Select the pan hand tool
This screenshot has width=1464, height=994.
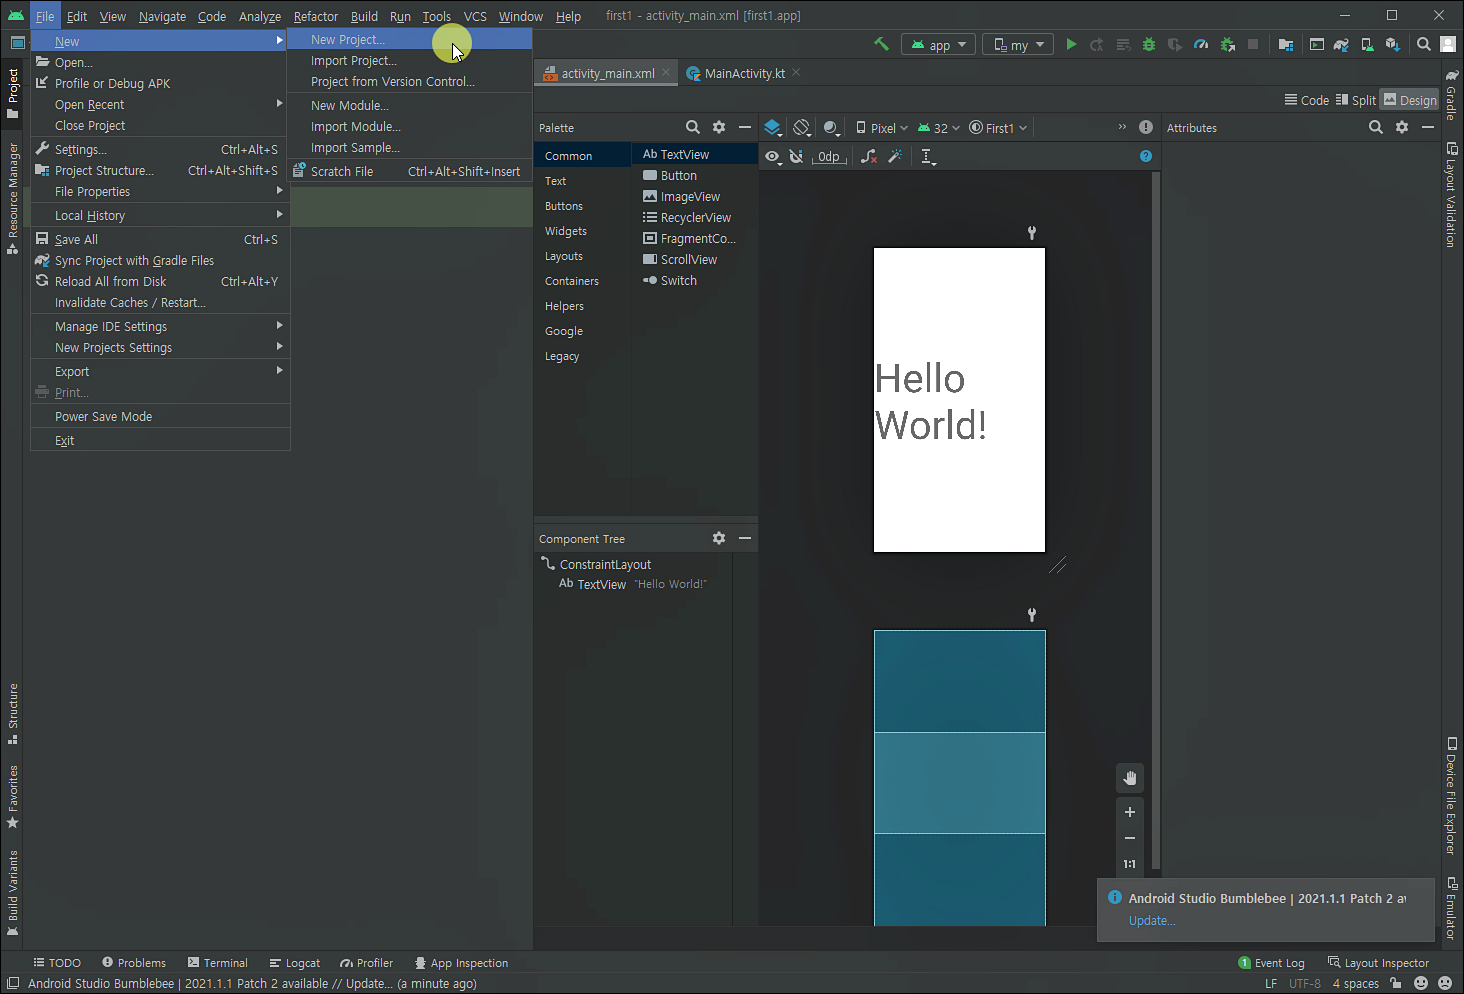point(1130,778)
